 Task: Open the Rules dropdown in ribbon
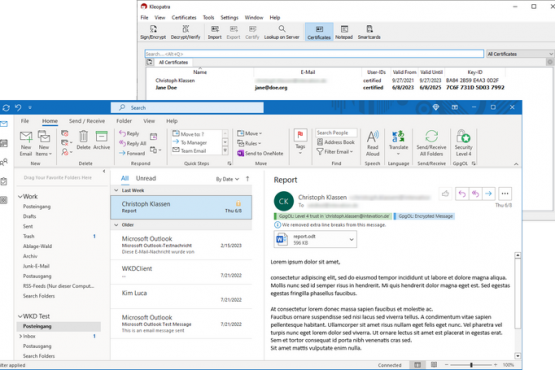249,143
